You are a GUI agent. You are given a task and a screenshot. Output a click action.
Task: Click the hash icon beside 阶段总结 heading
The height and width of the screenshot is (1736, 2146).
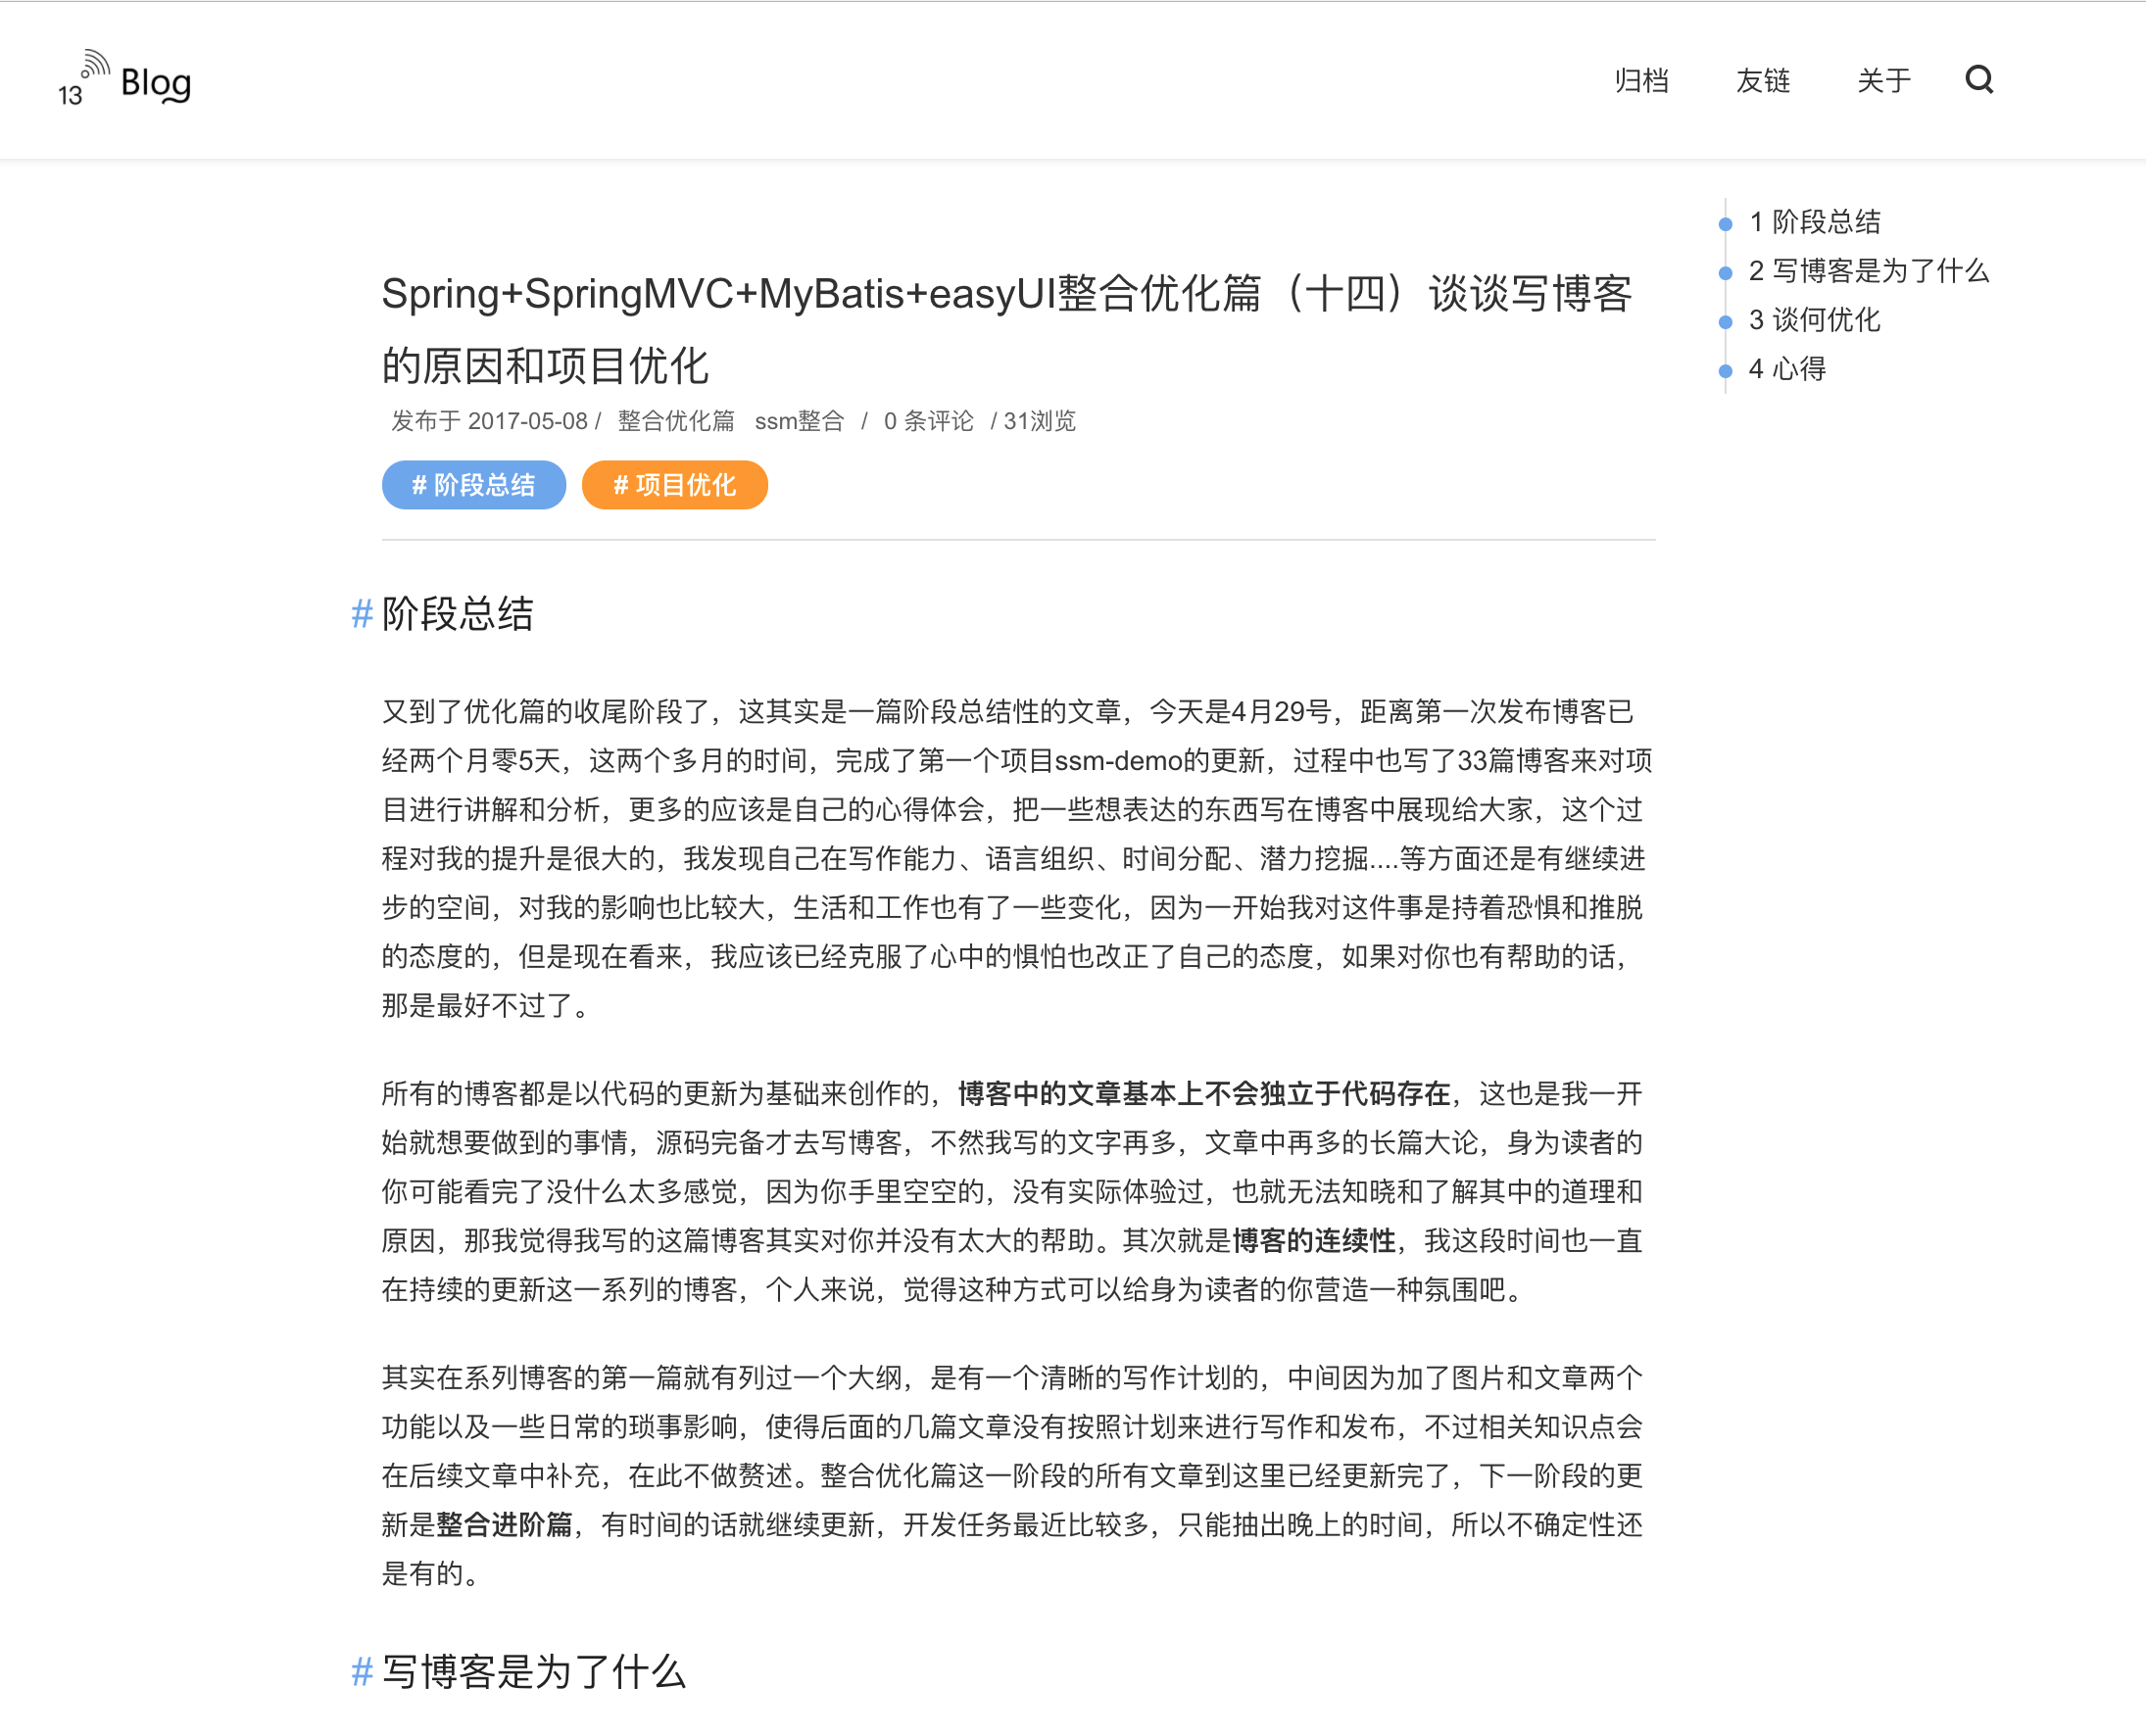tap(362, 613)
